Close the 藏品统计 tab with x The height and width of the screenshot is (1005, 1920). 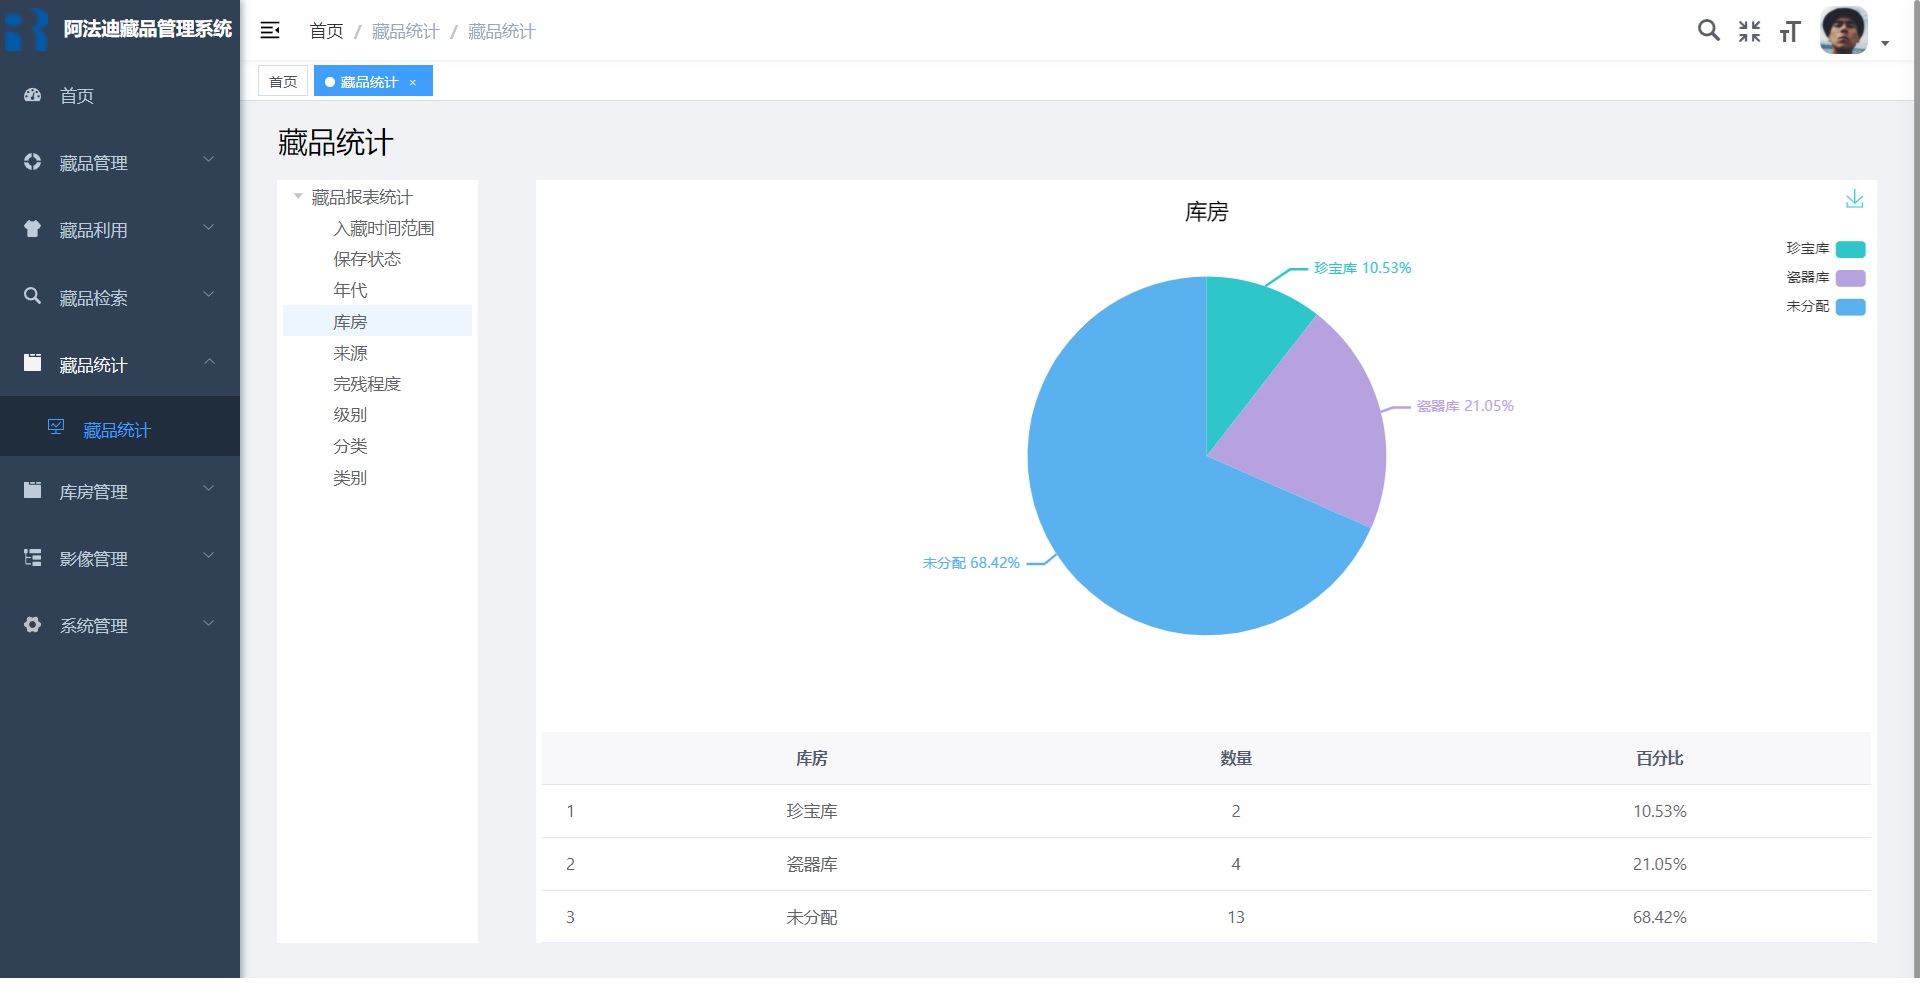pyautogui.click(x=413, y=82)
